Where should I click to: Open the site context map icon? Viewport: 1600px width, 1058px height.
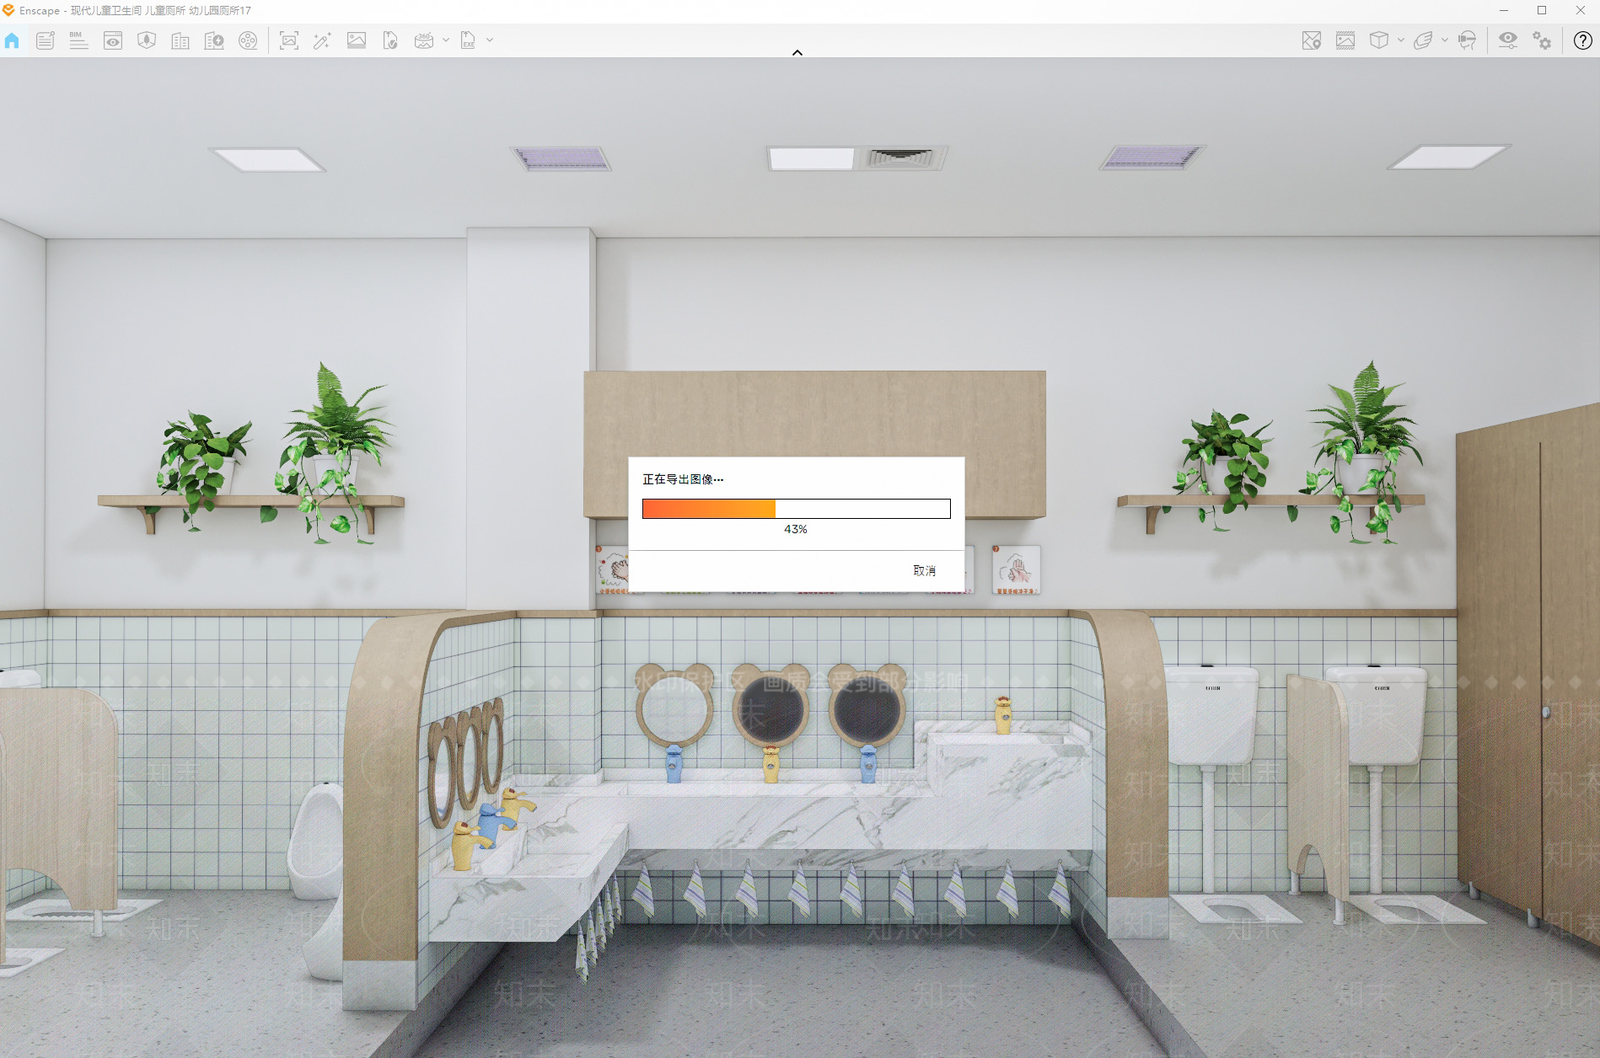(147, 41)
